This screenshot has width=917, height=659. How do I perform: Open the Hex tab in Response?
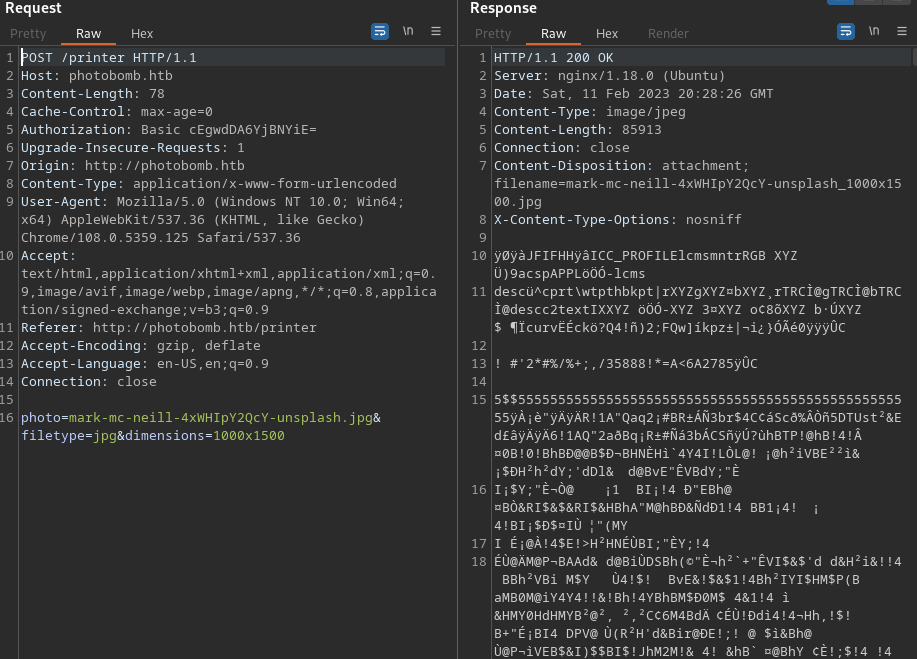(607, 34)
